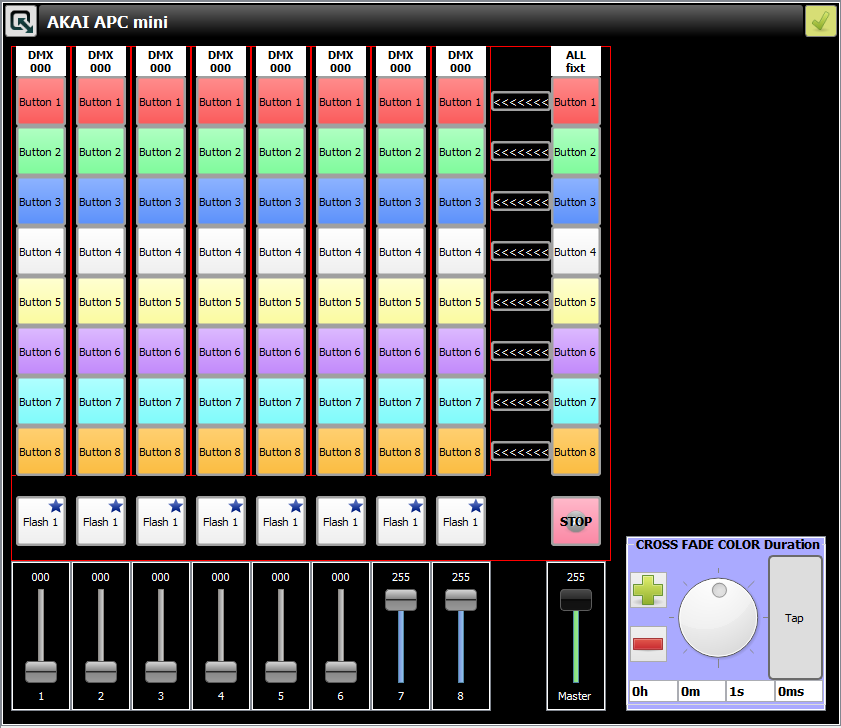Click the arrow strip beside ALL fixt Button 5
The height and width of the screenshot is (728, 841).
tap(520, 302)
